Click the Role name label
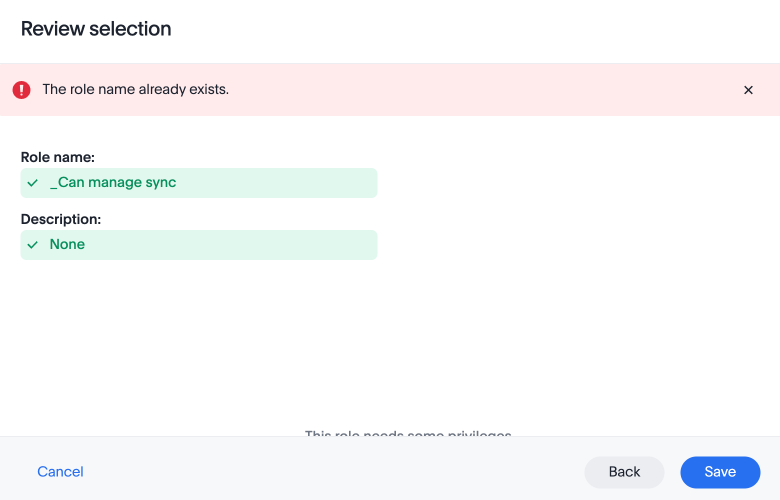780x500 pixels. (x=58, y=157)
